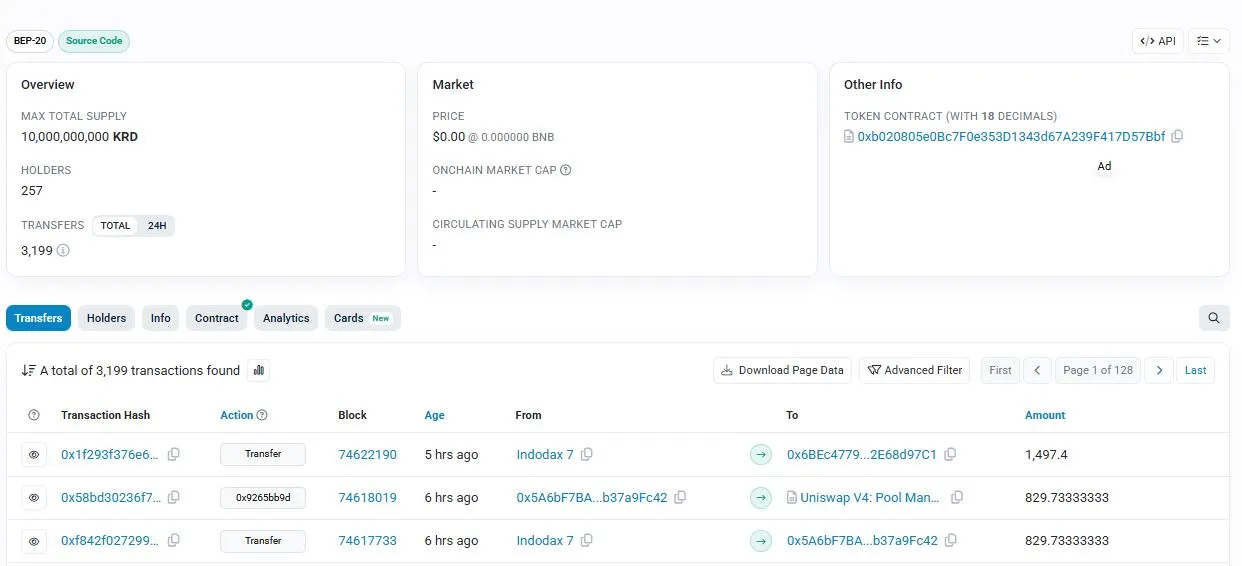Open the search magnifier icon
1242x566 pixels.
[x=1214, y=318]
